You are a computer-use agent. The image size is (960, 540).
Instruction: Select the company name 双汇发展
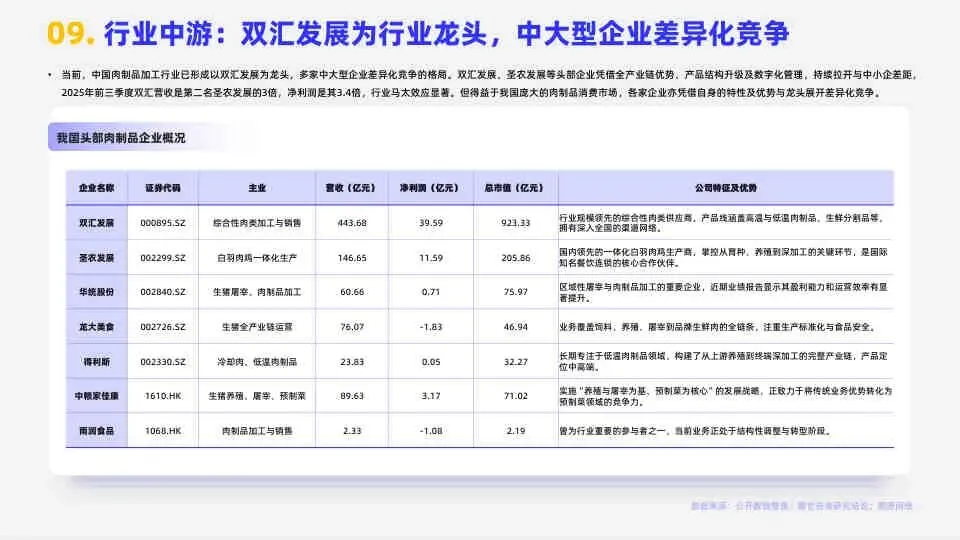pos(97,223)
